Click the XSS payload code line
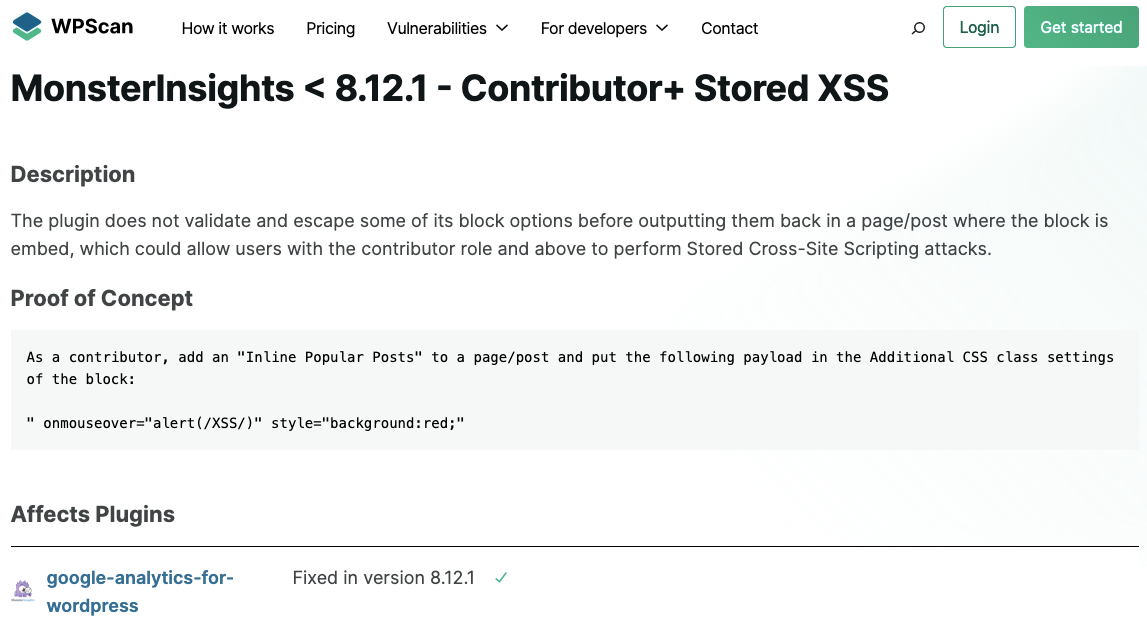This screenshot has width=1147, height=628. coord(245,423)
